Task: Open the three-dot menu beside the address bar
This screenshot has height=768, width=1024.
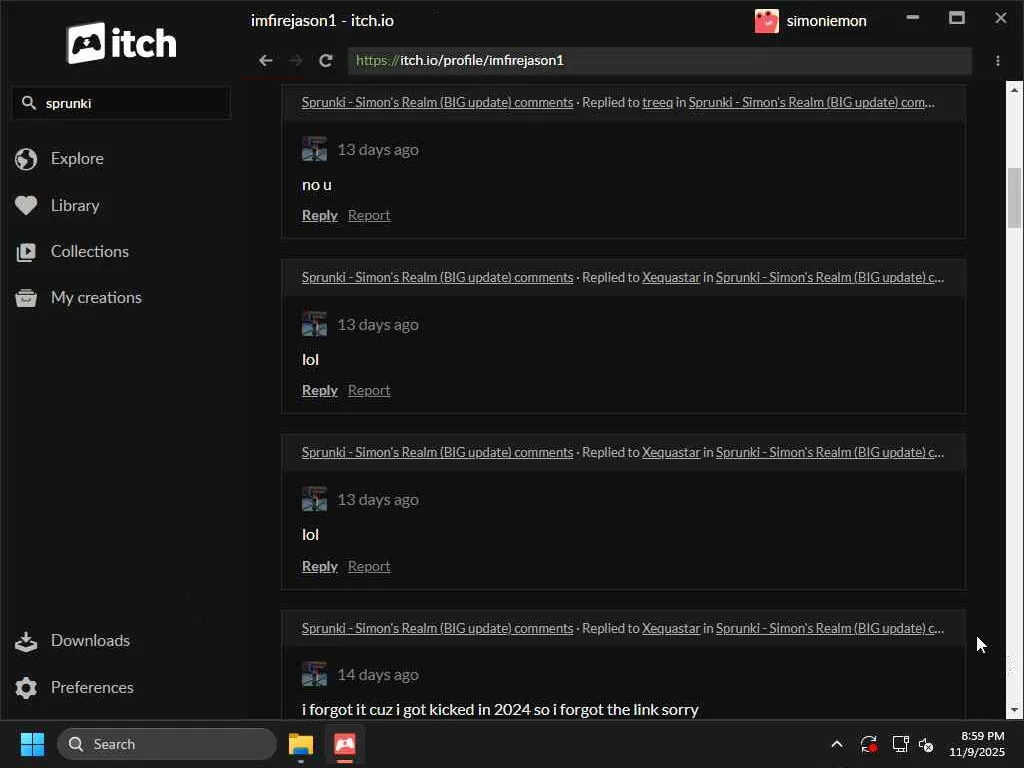Action: (x=997, y=60)
